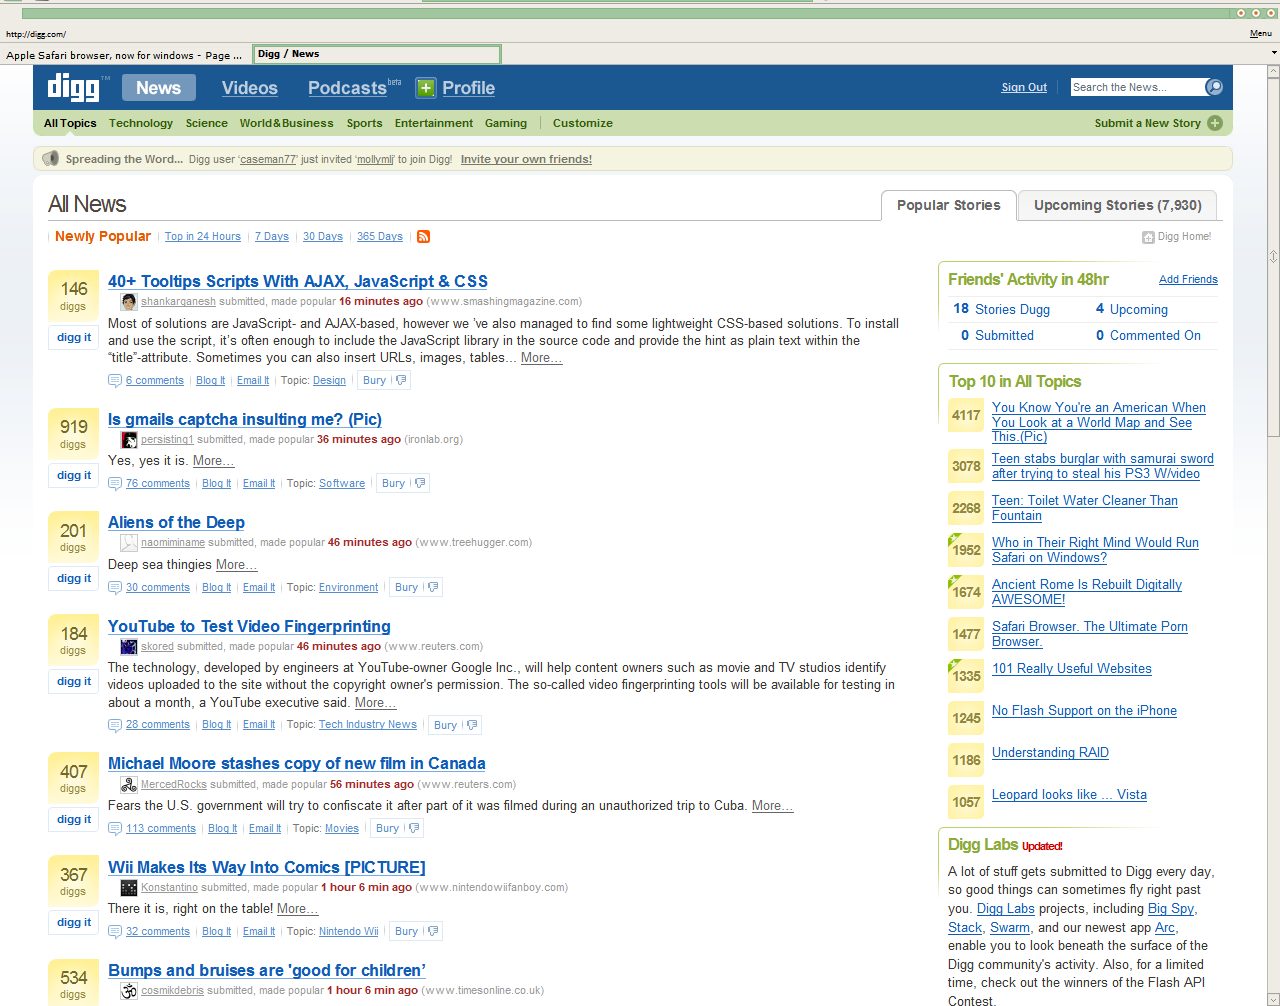This screenshot has height=1006, width=1280.
Task: Click digg it for Aliens of the Deep
Action: click(74, 579)
